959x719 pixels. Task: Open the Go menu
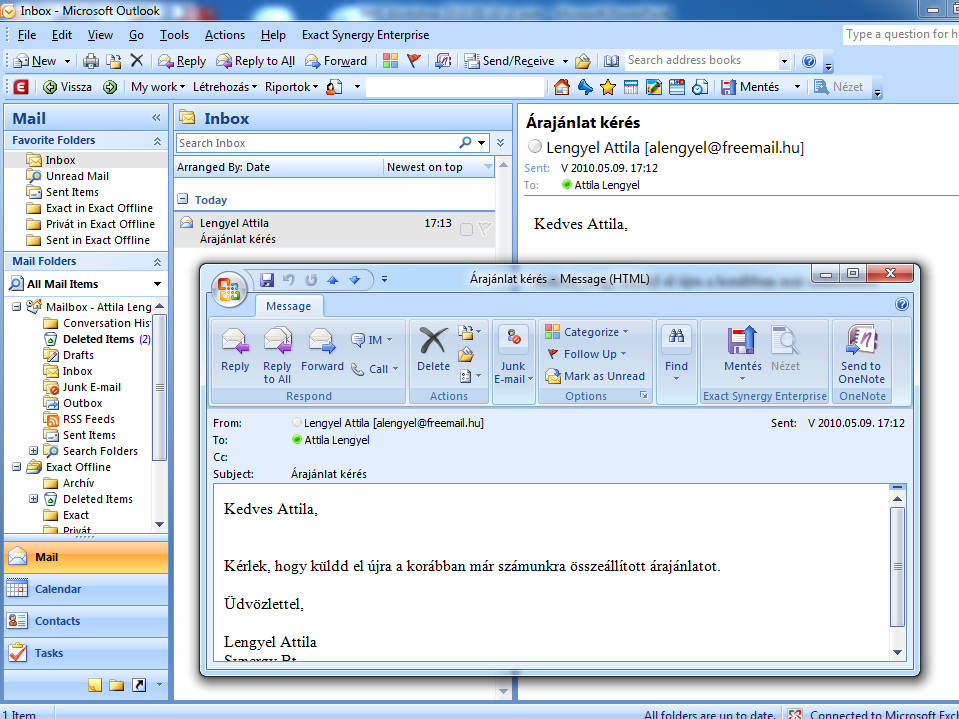(x=136, y=35)
